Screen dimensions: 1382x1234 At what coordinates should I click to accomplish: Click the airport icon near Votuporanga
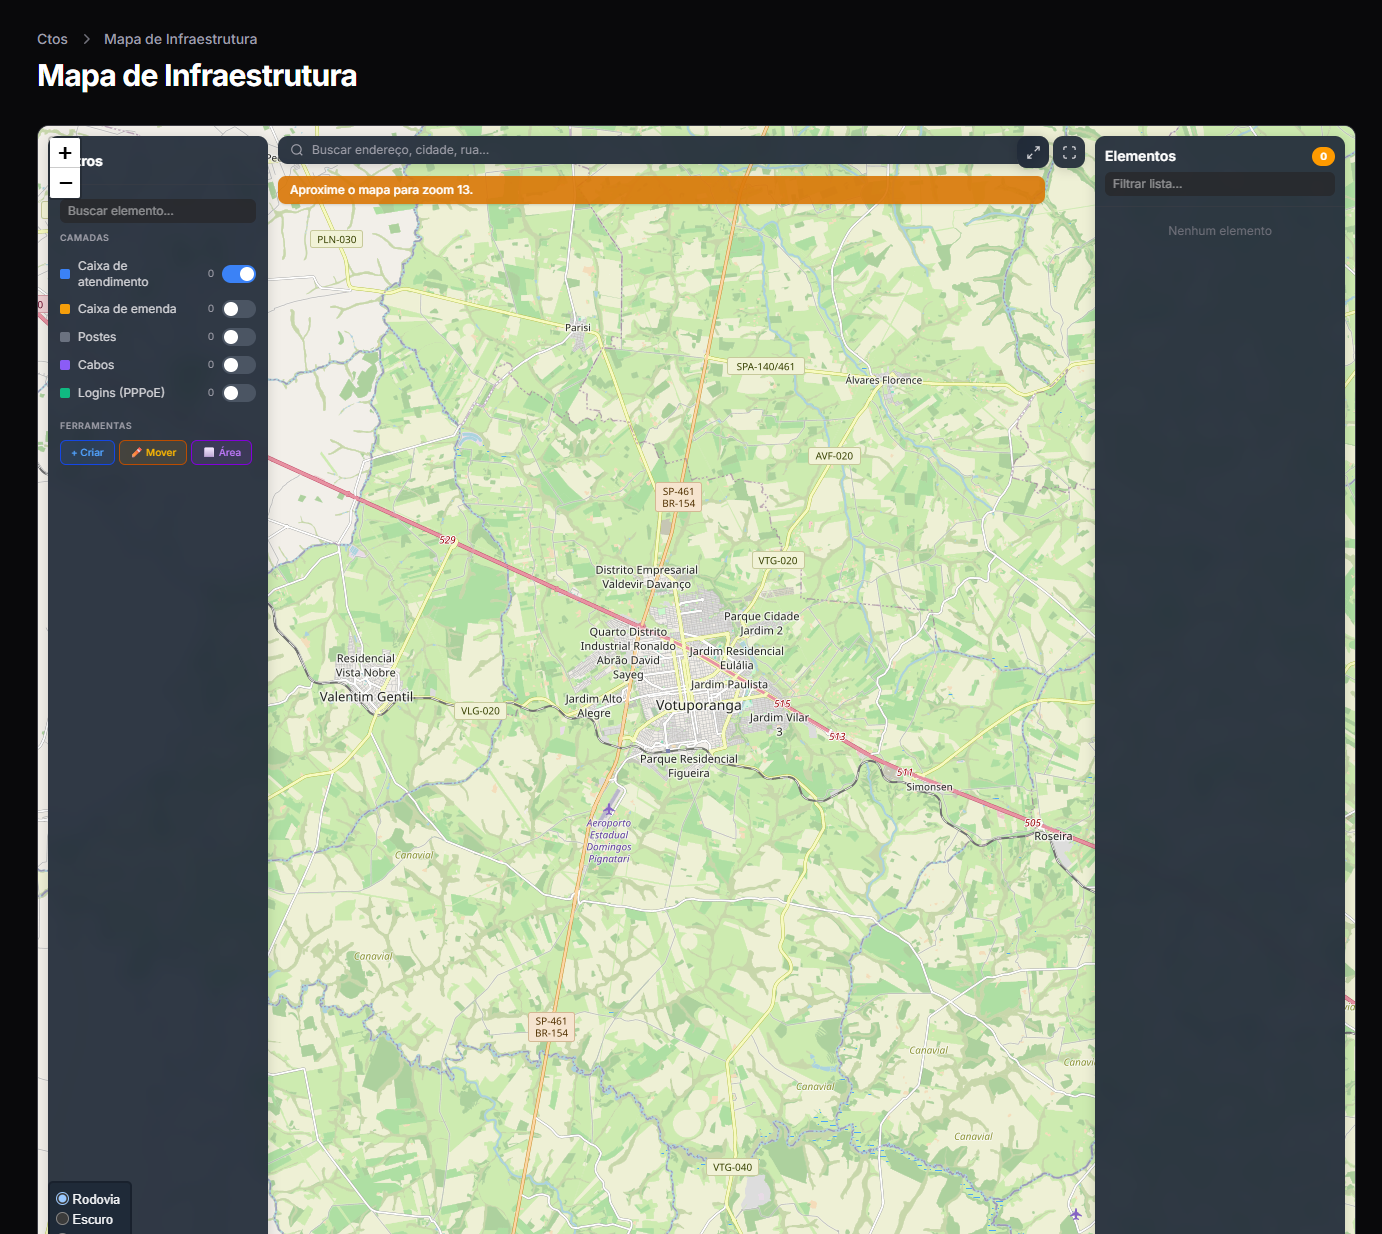click(x=609, y=809)
